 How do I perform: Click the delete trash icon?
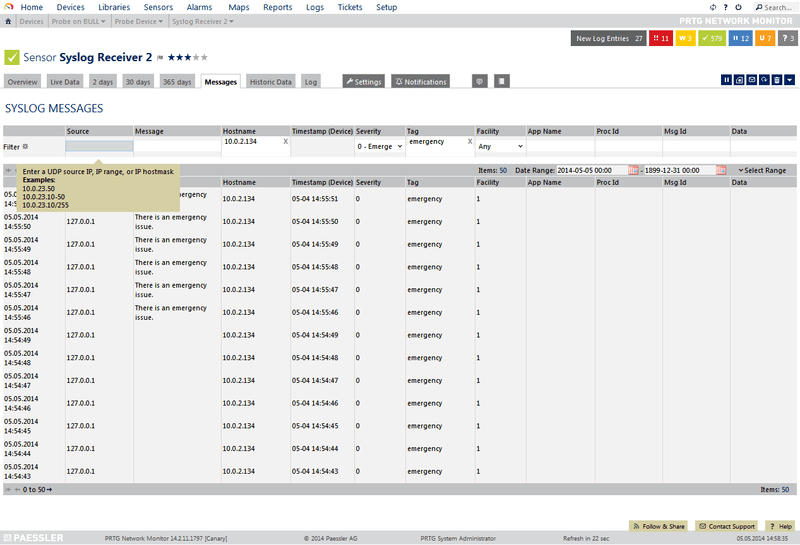(x=777, y=80)
